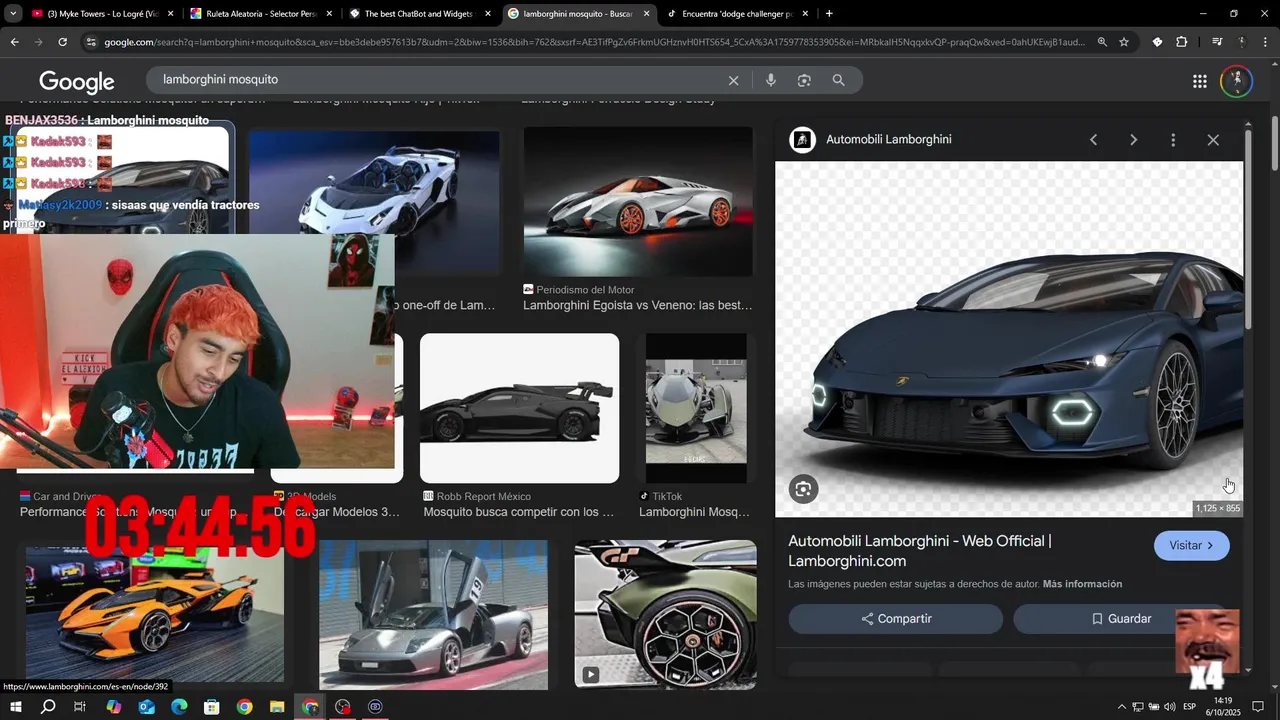This screenshot has width=1280, height=720.
Task: Show hidden system tray icons
Action: point(1121,707)
